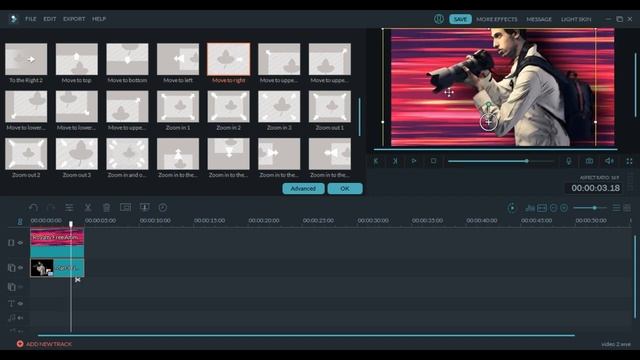Click the circular icon beside SAVE
Screen dimensions: 640x360
click(439, 19)
